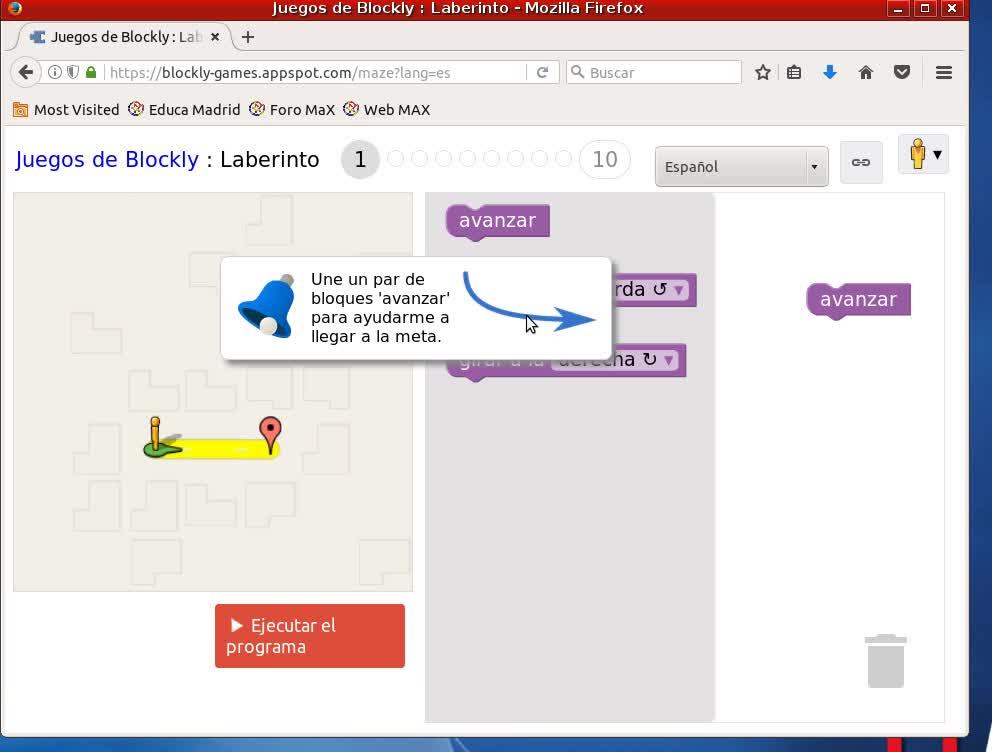Open the Foro MaX bookmark

pyautogui.click(x=292, y=109)
